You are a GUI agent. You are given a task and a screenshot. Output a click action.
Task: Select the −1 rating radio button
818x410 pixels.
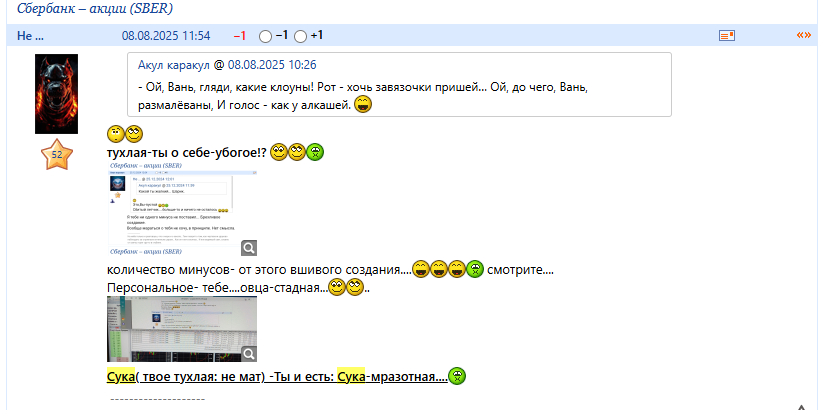tap(265, 36)
